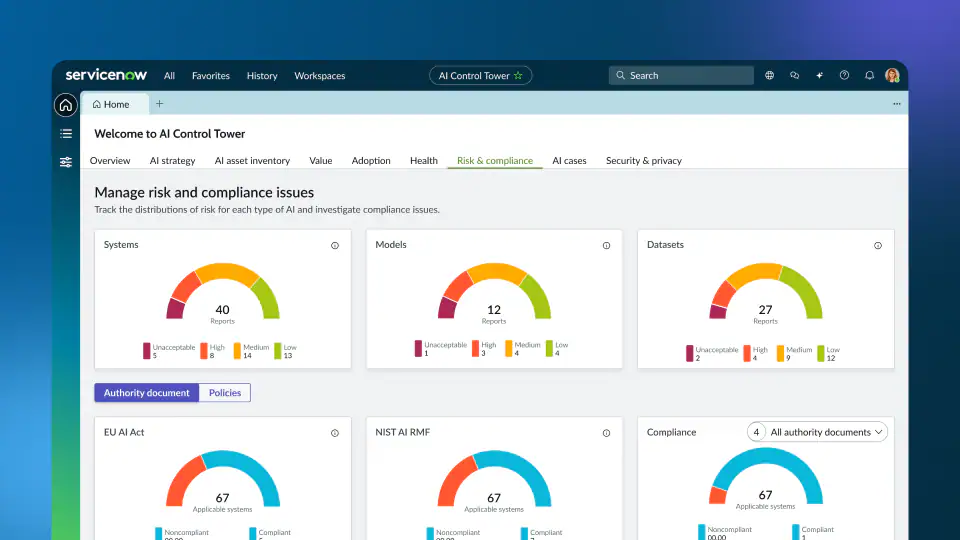Expand the All authority documents dropdown

pos(827,432)
